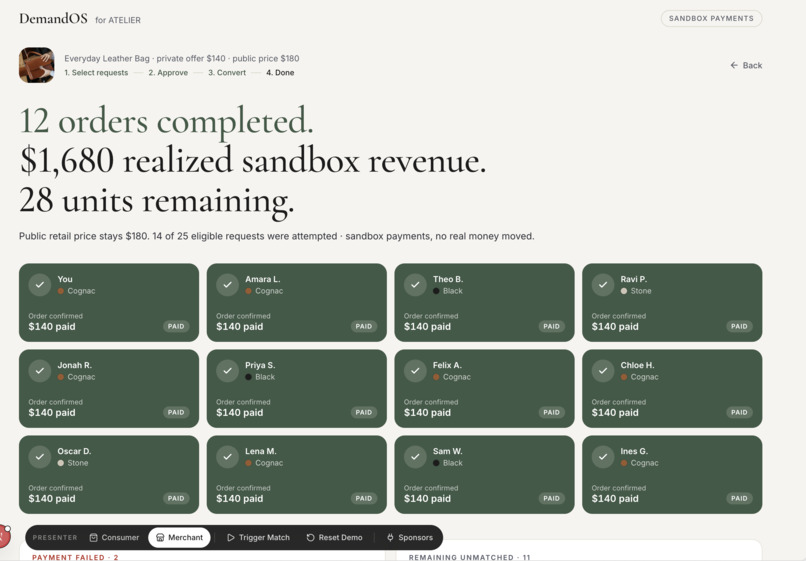Click the Trigger Match button

pos(259,537)
